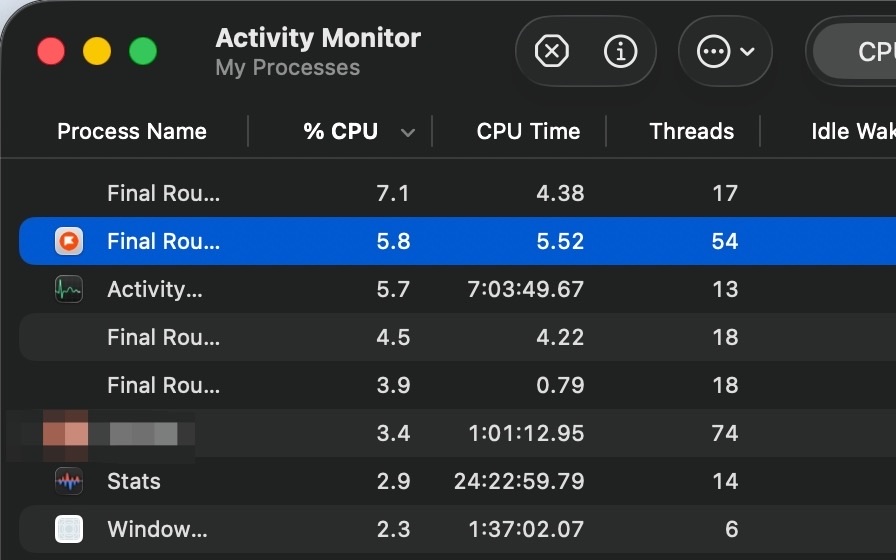Click the Stop process (X) toolbar icon
Image resolution: width=896 pixels, height=560 pixels.
[551, 51]
